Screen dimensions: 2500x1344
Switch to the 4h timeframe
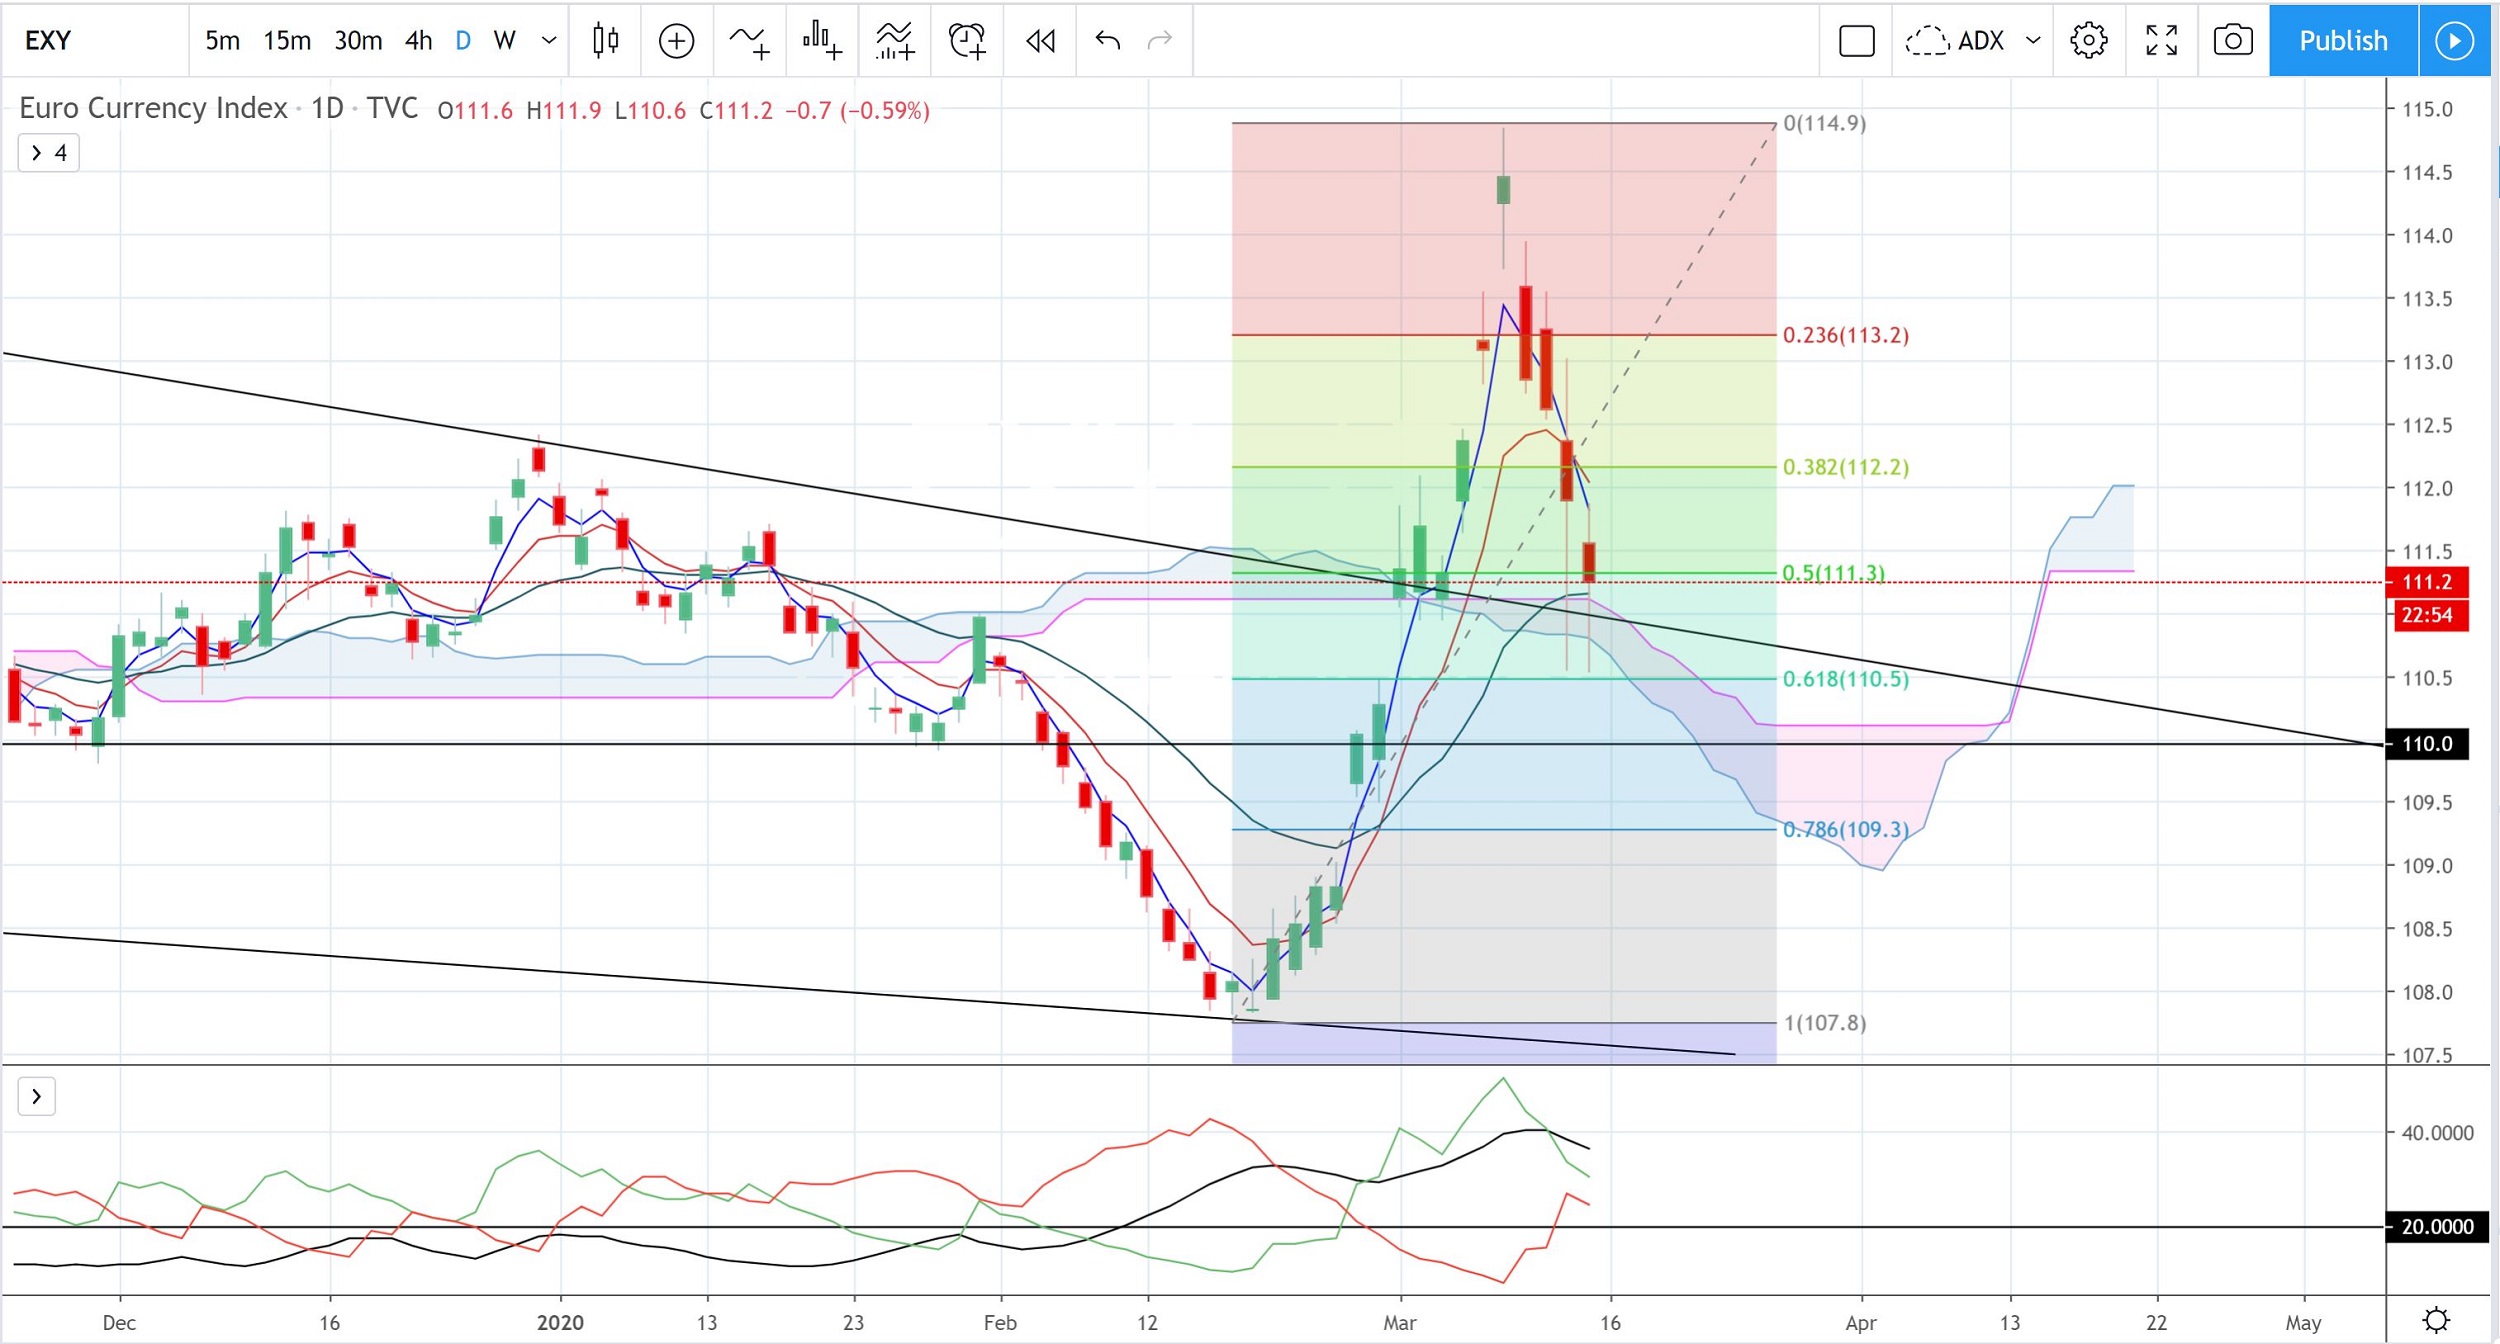(x=418, y=40)
